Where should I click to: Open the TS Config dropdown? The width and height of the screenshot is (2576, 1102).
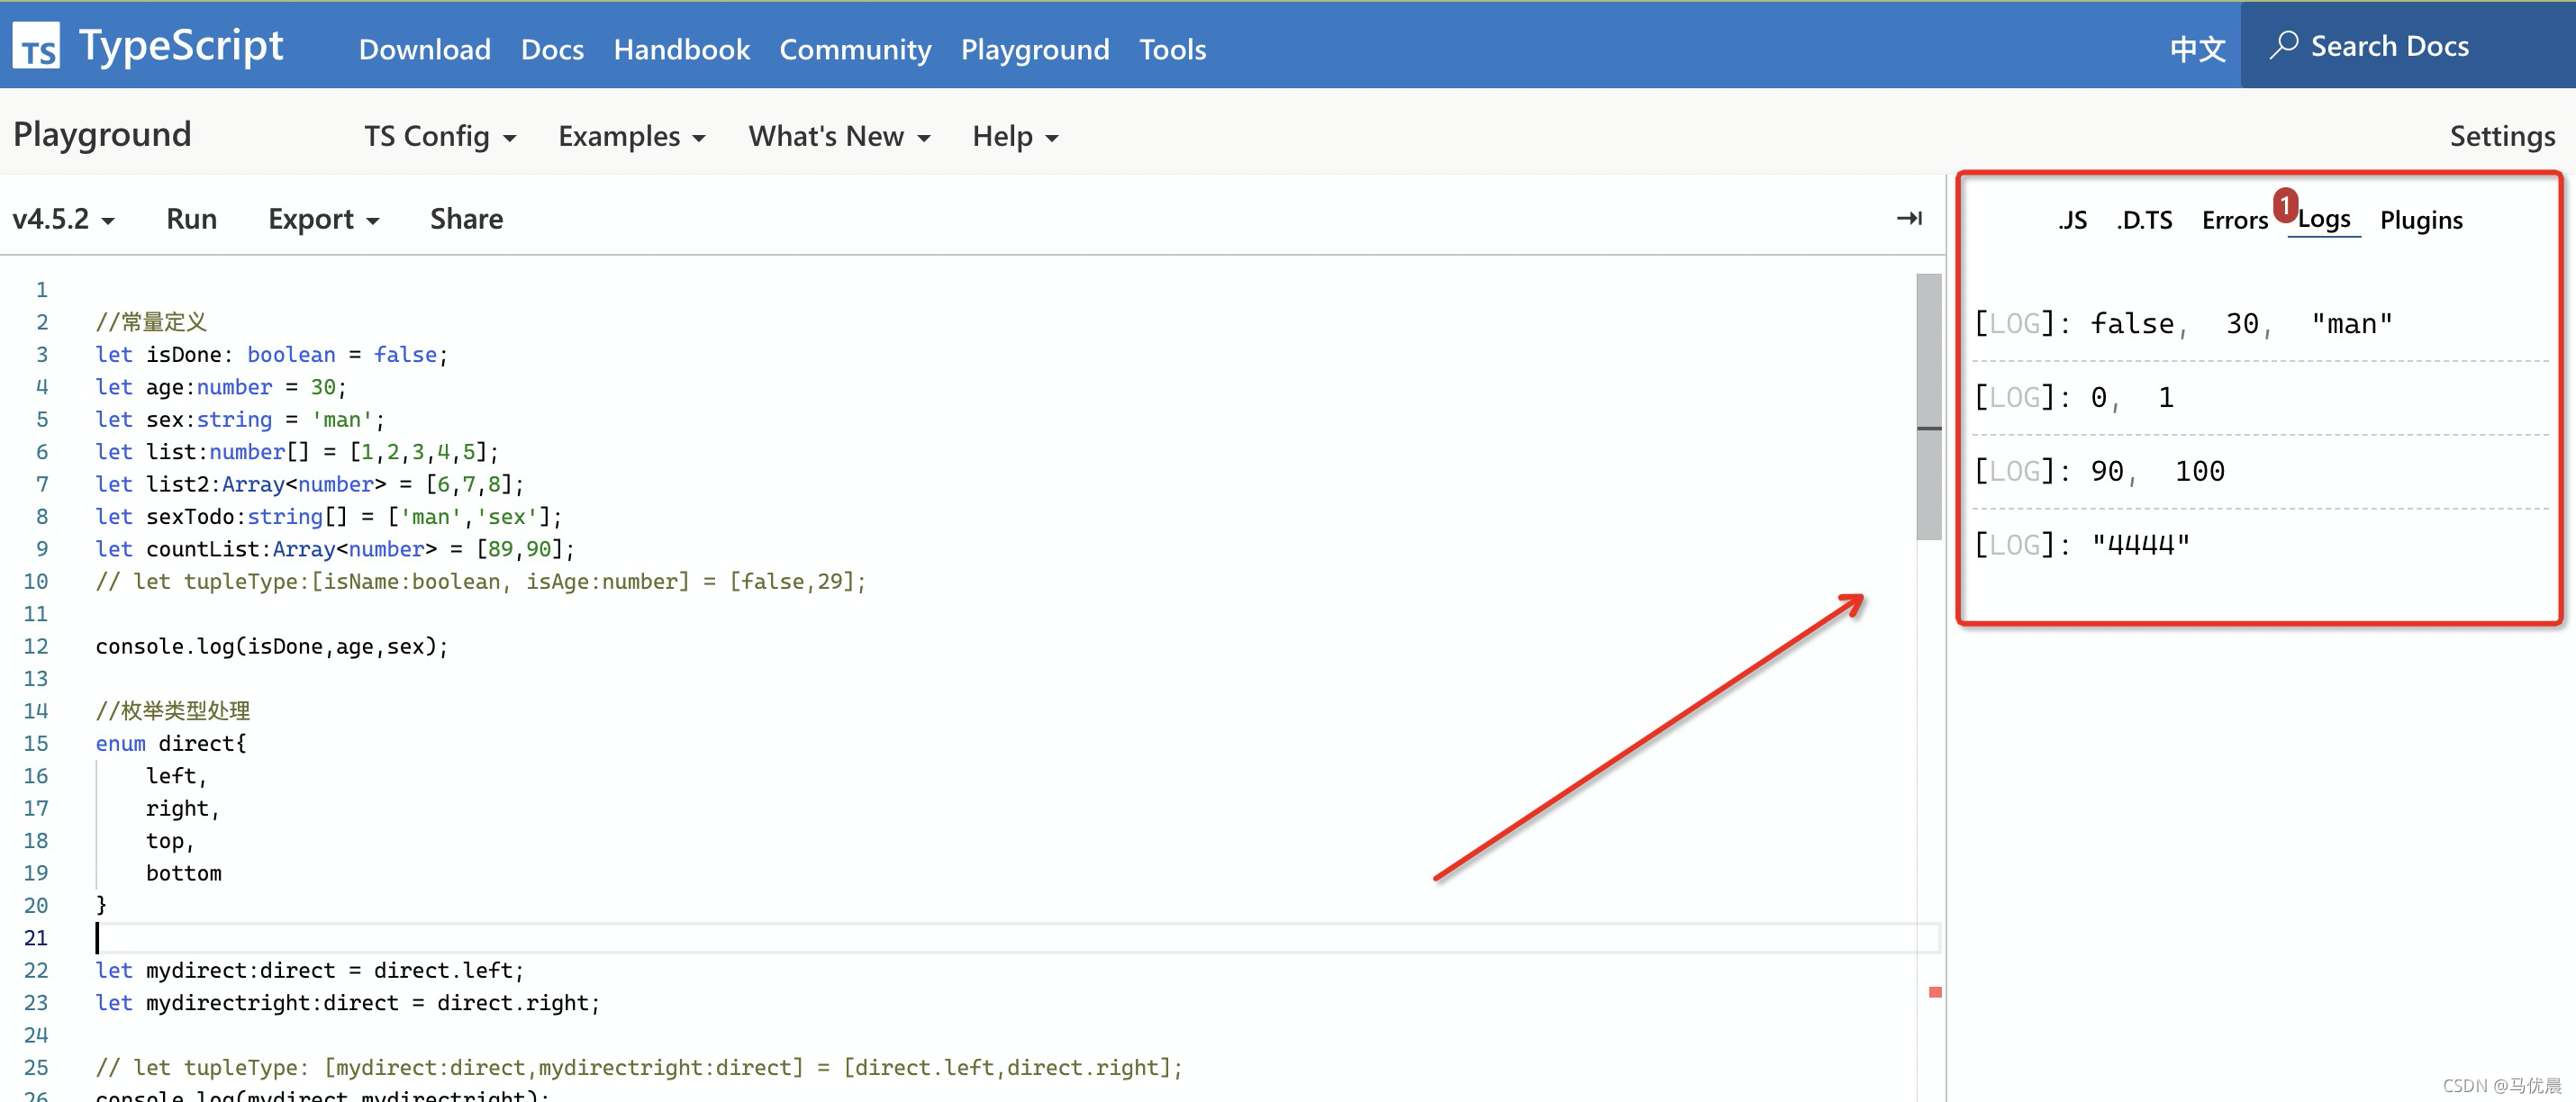pos(439,136)
